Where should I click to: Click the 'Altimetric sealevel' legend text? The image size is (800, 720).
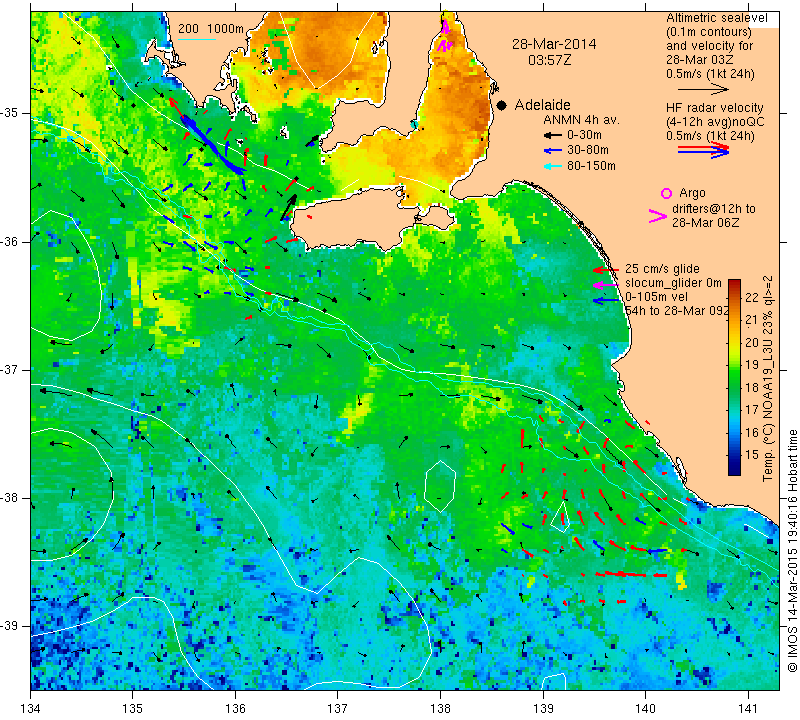tap(717, 18)
